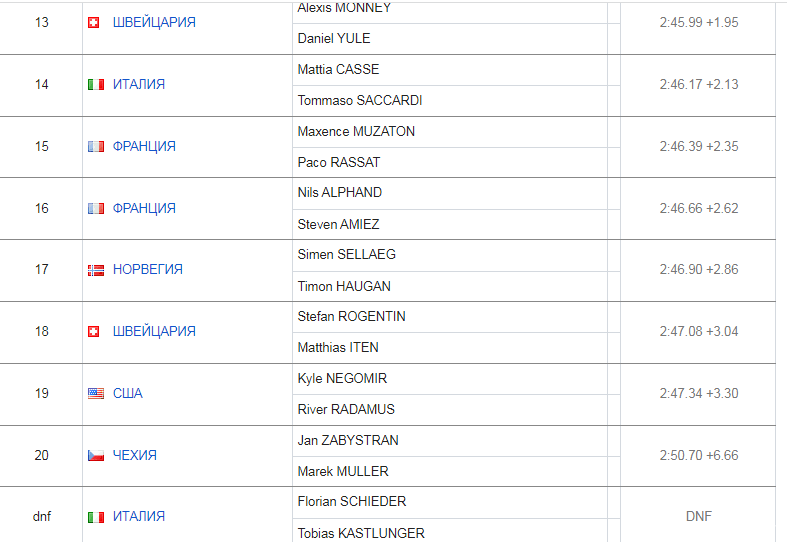Viewport: 787px width, 542px height.
Task: Open the НОРВЕГИЯ country link
Action: coord(148,269)
